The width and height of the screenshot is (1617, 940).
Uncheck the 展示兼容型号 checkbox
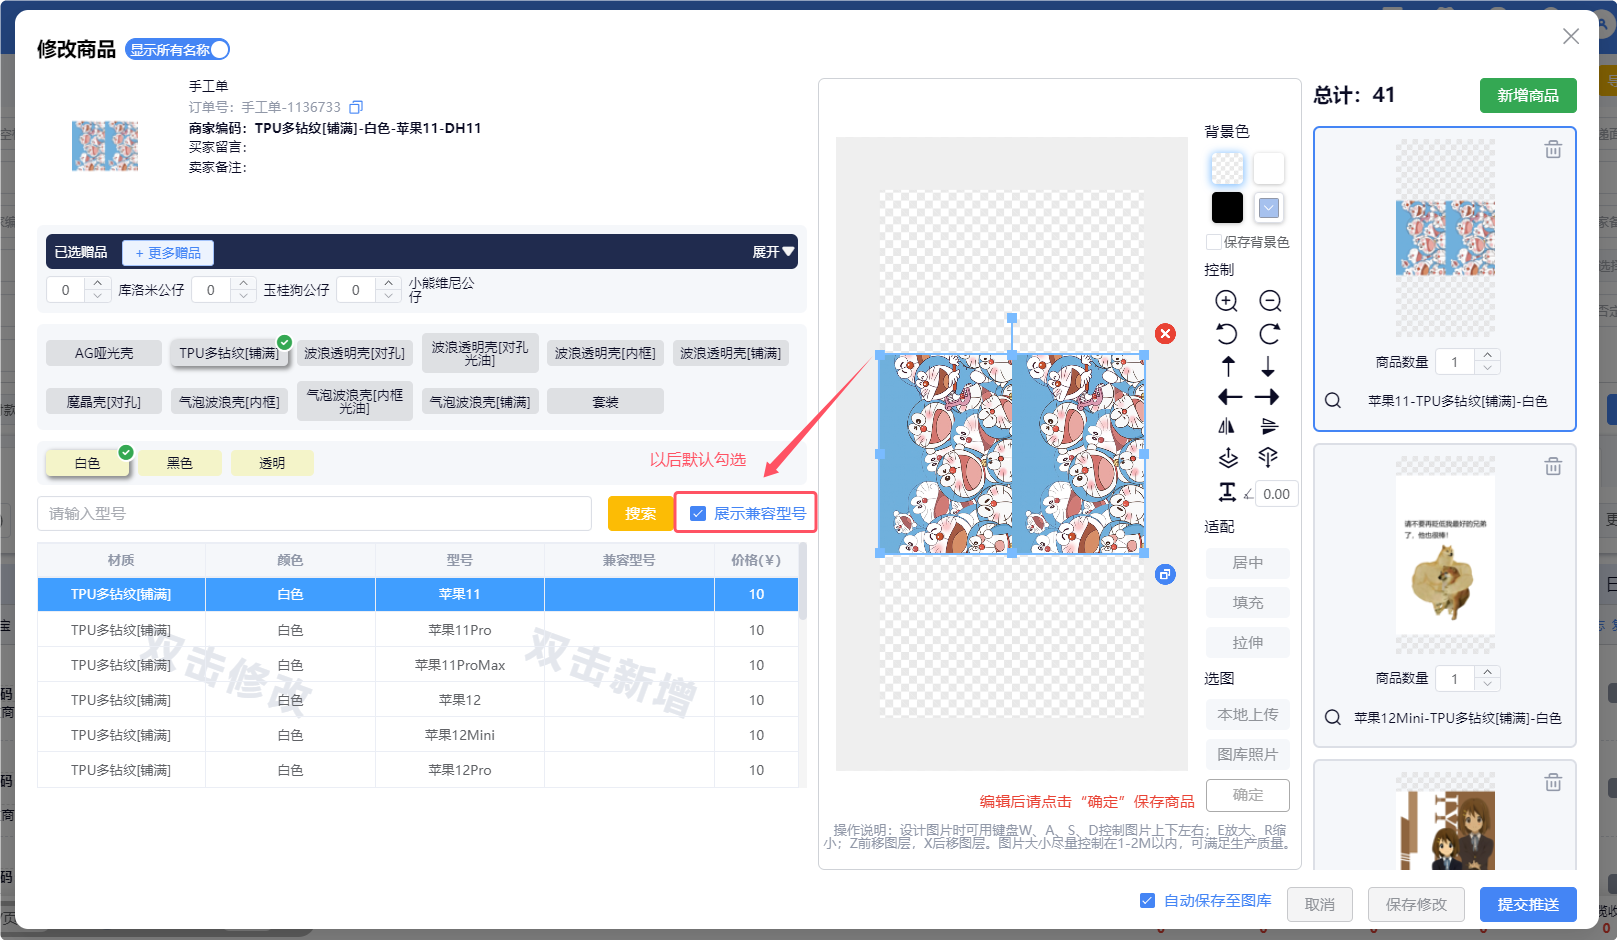pyautogui.click(x=698, y=514)
